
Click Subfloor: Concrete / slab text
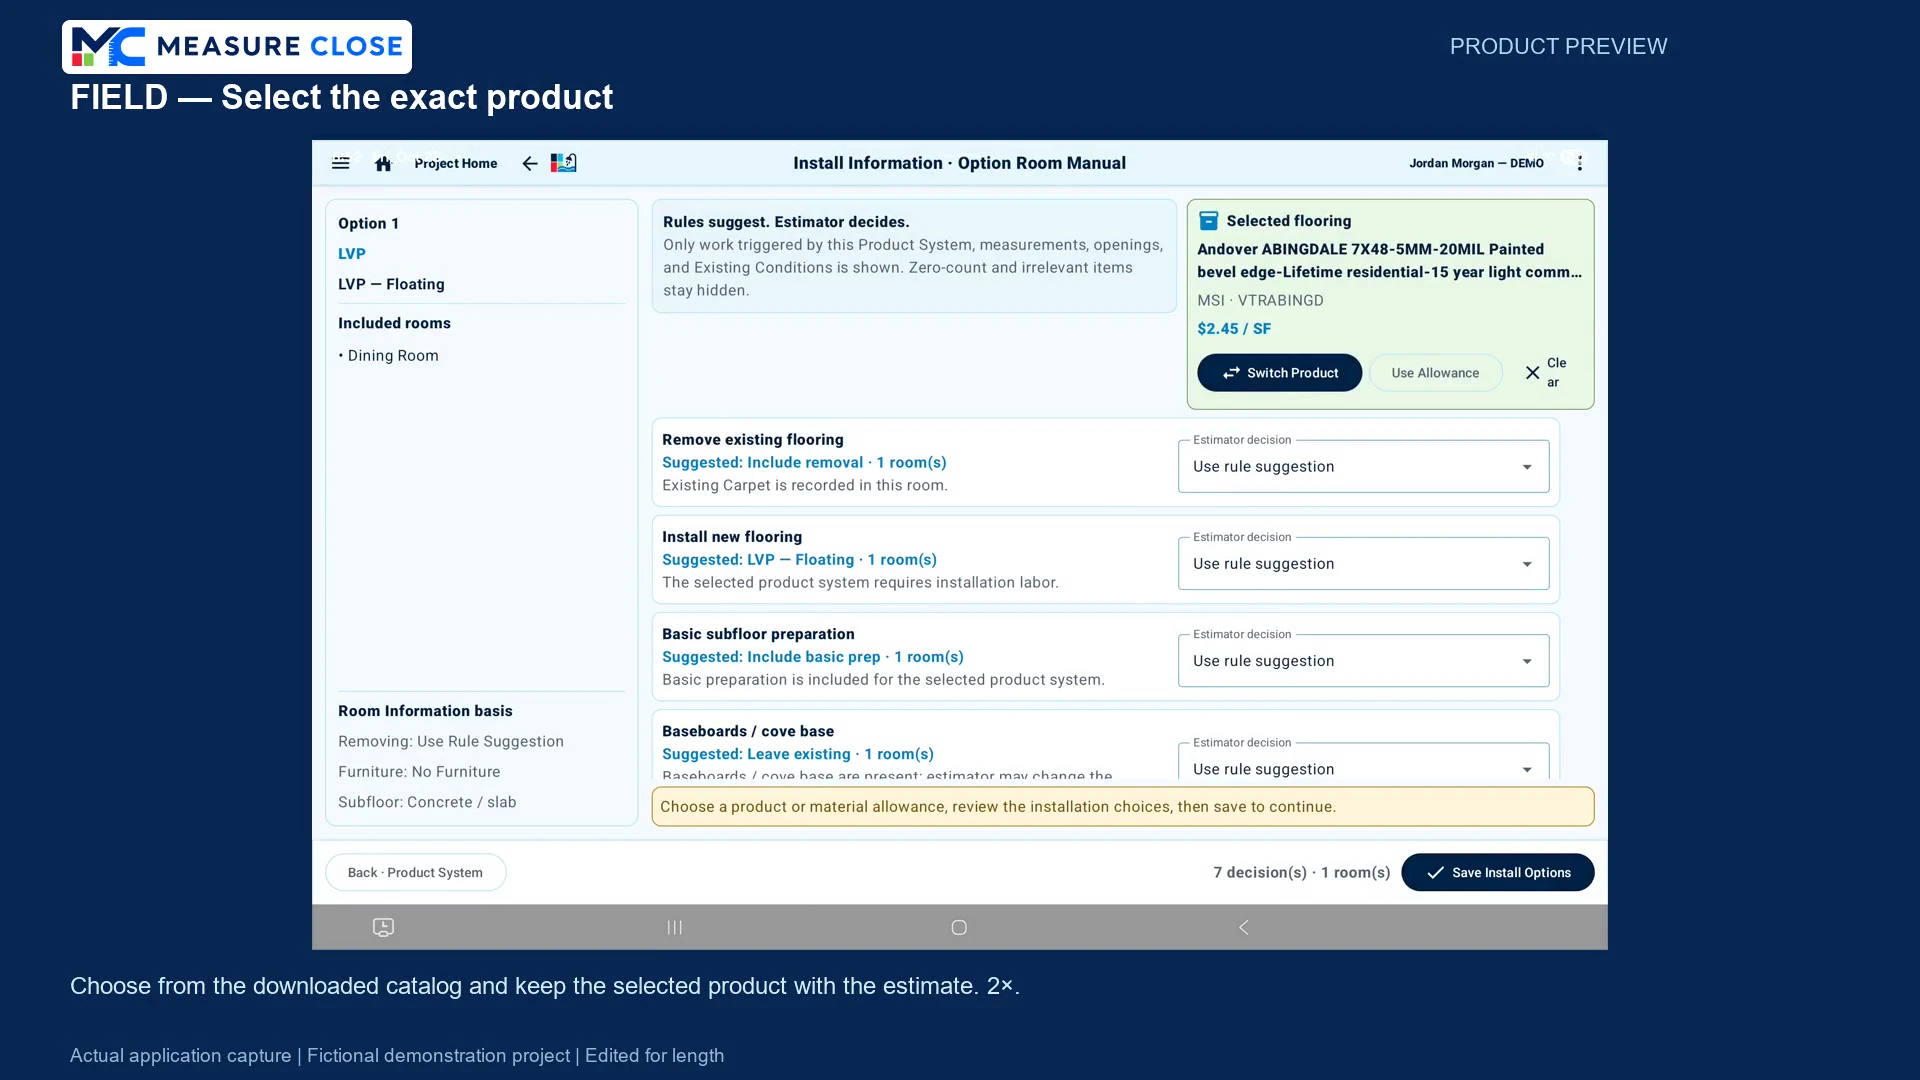(x=427, y=802)
